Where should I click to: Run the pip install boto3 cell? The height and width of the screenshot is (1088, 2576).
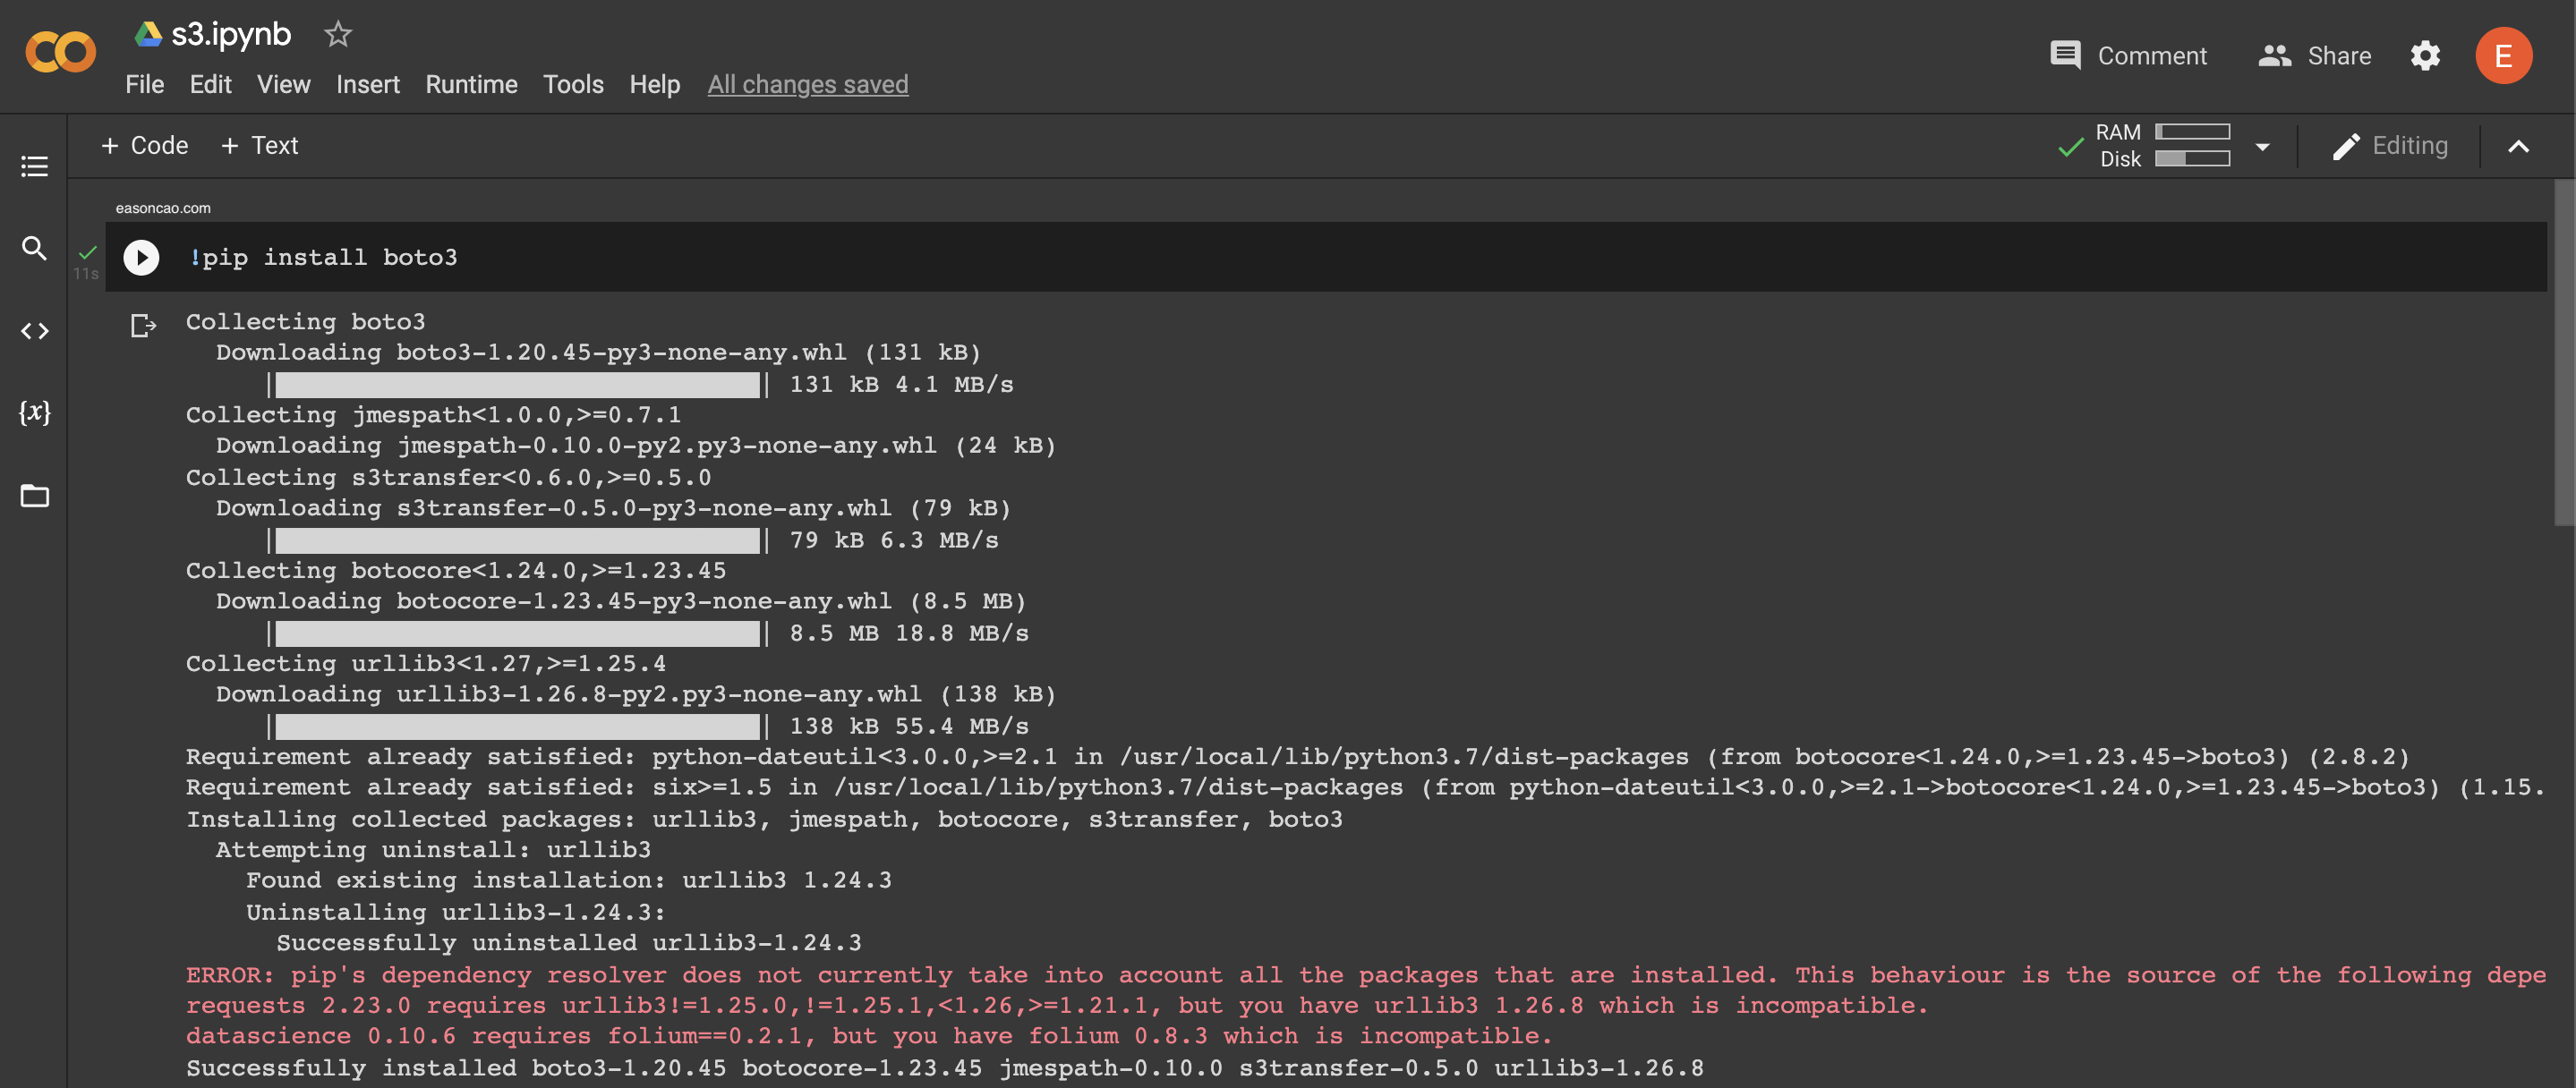point(141,257)
